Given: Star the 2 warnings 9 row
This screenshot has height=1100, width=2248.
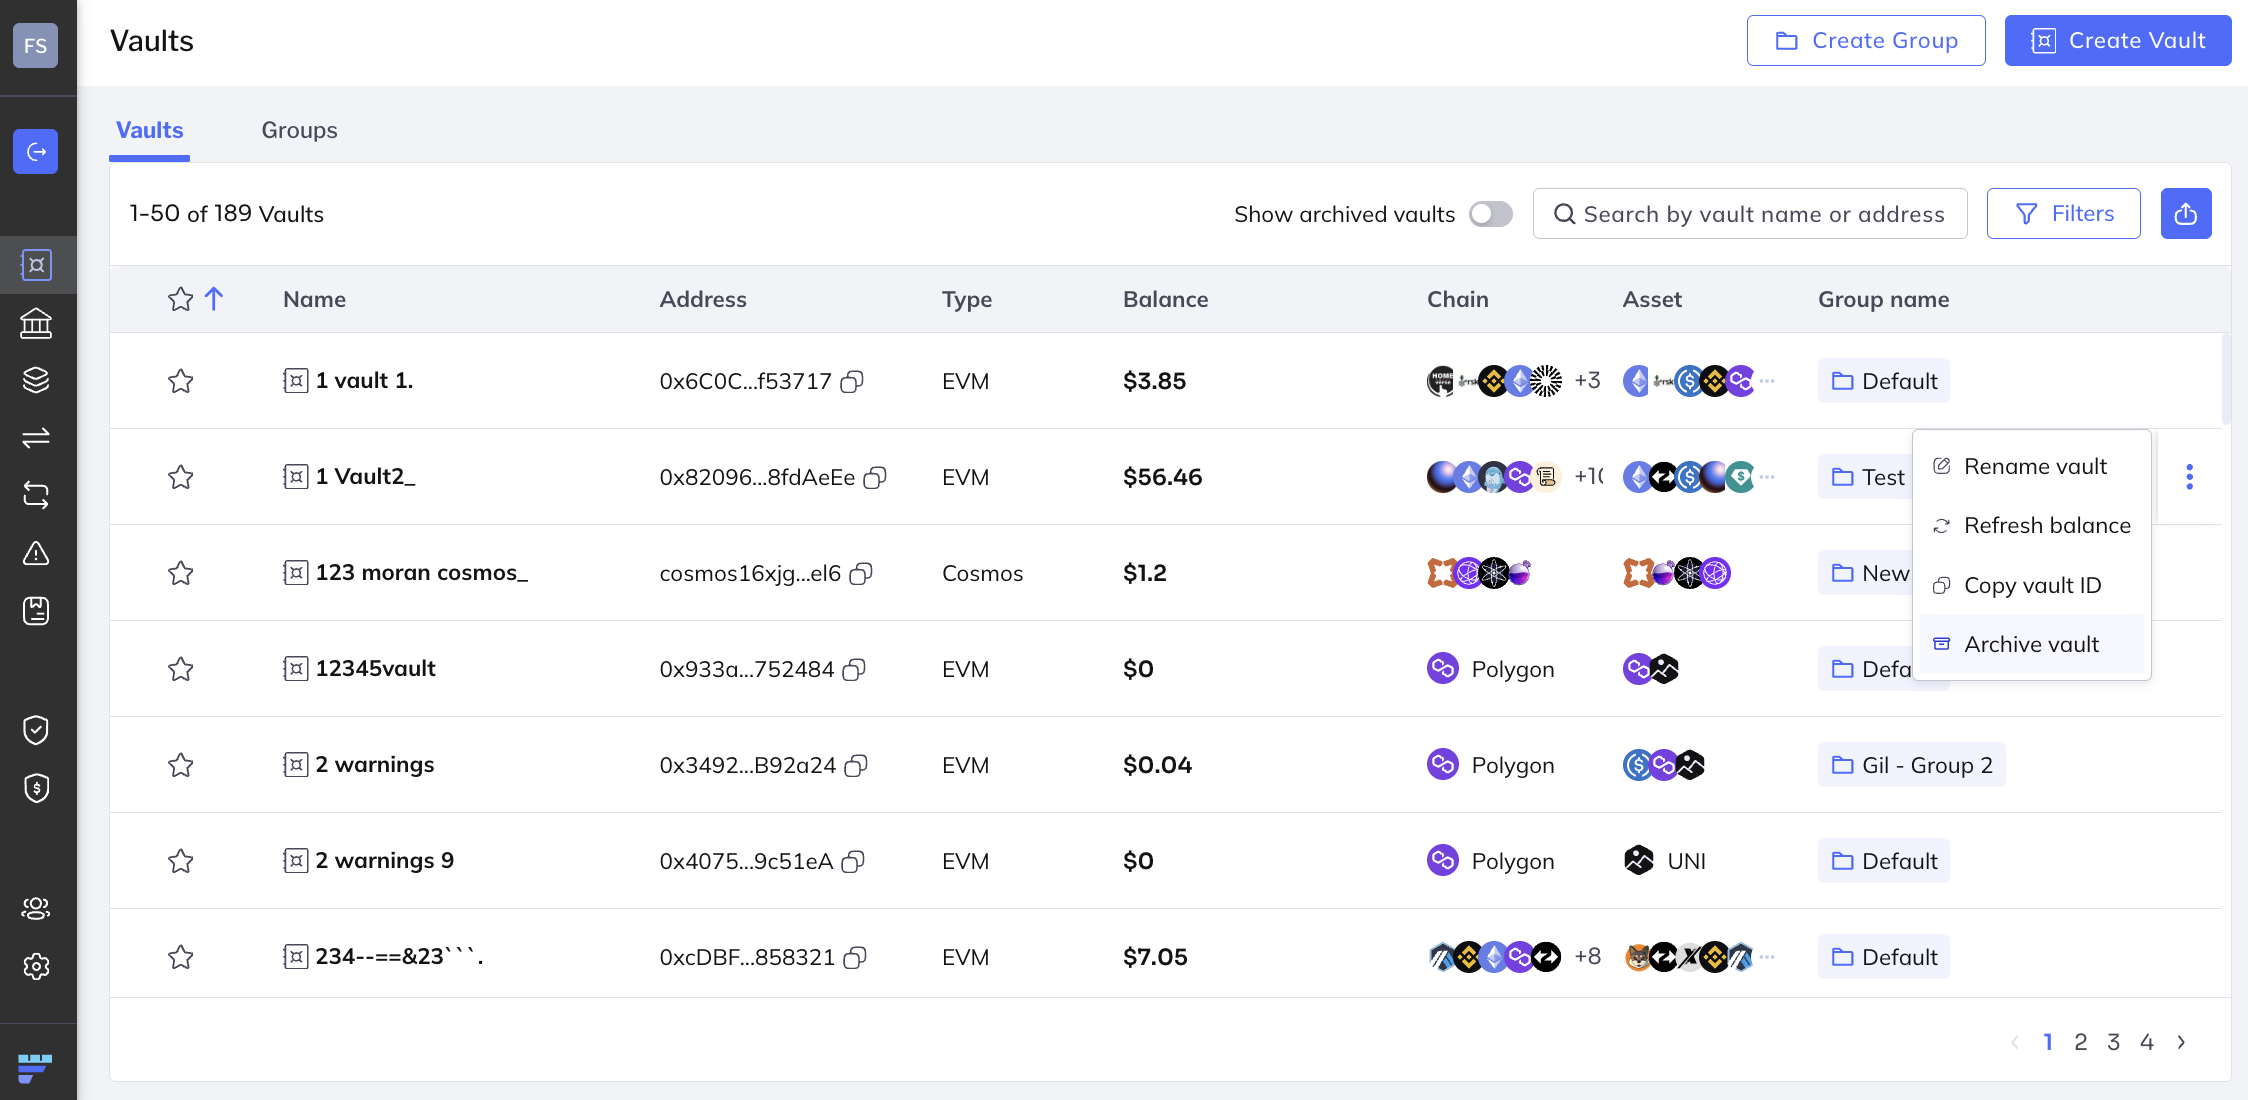Looking at the screenshot, I should 181,861.
